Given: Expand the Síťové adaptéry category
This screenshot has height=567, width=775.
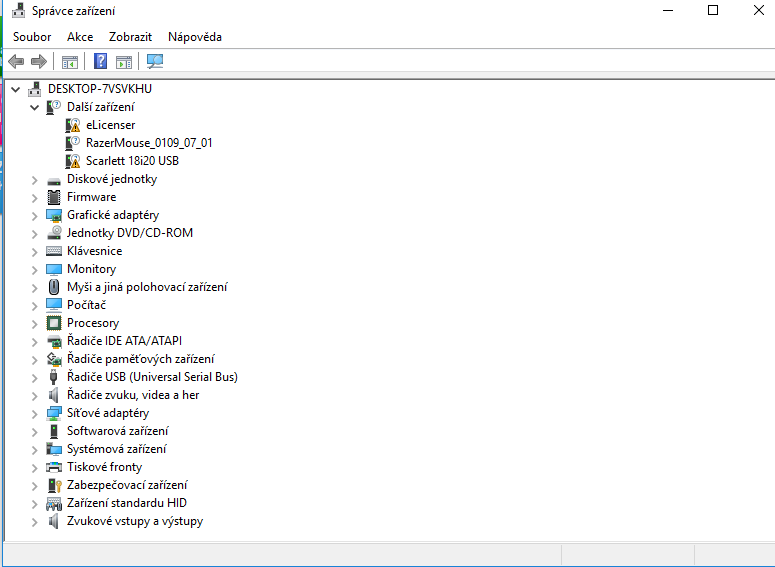Looking at the screenshot, I should pyautogui.click(x=35, y=413).
